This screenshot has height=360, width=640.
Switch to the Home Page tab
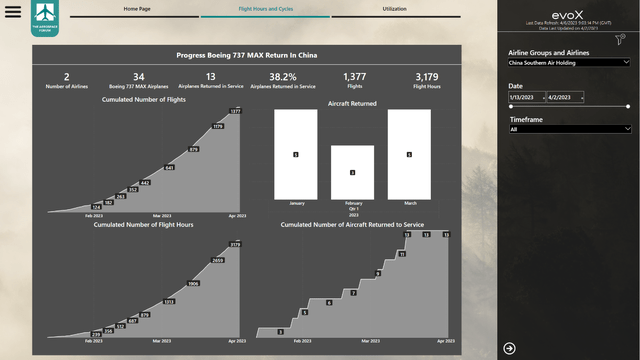[x=137, y=9]
